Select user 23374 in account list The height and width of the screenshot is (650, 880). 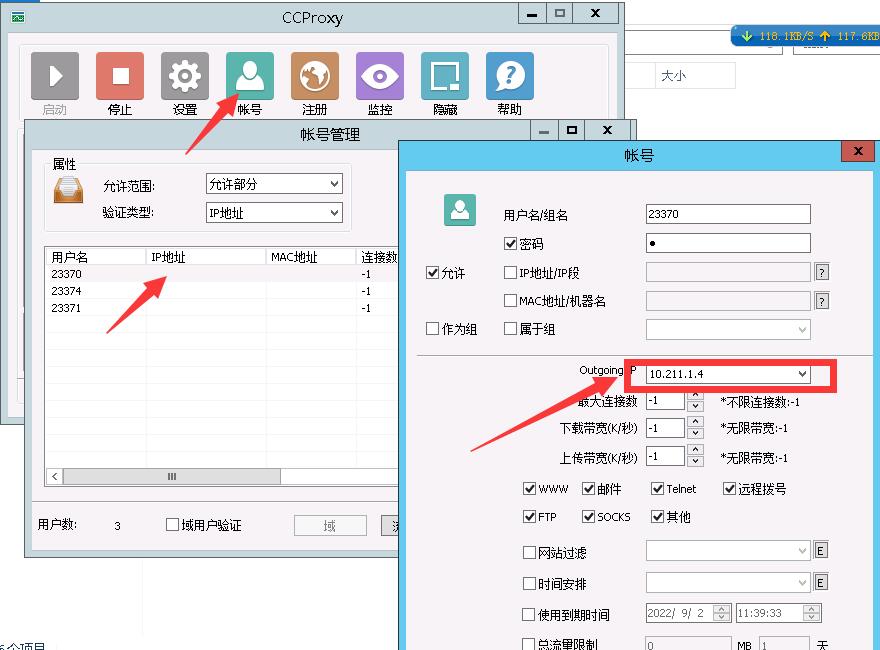click(67, 291)
